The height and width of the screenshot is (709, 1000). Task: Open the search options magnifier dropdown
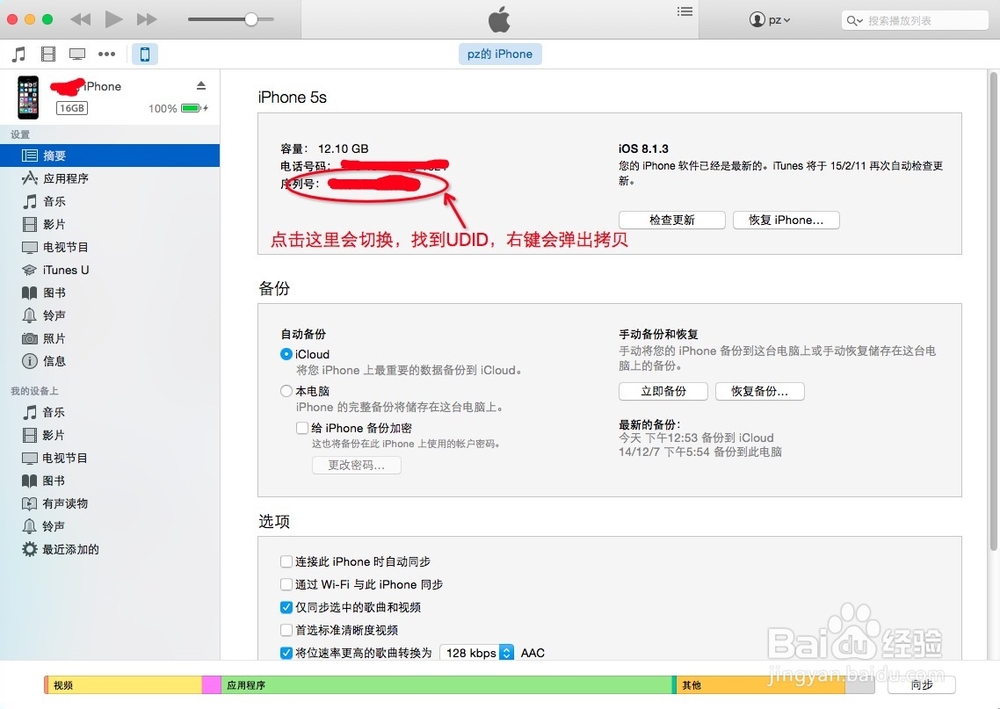[855, 20]
